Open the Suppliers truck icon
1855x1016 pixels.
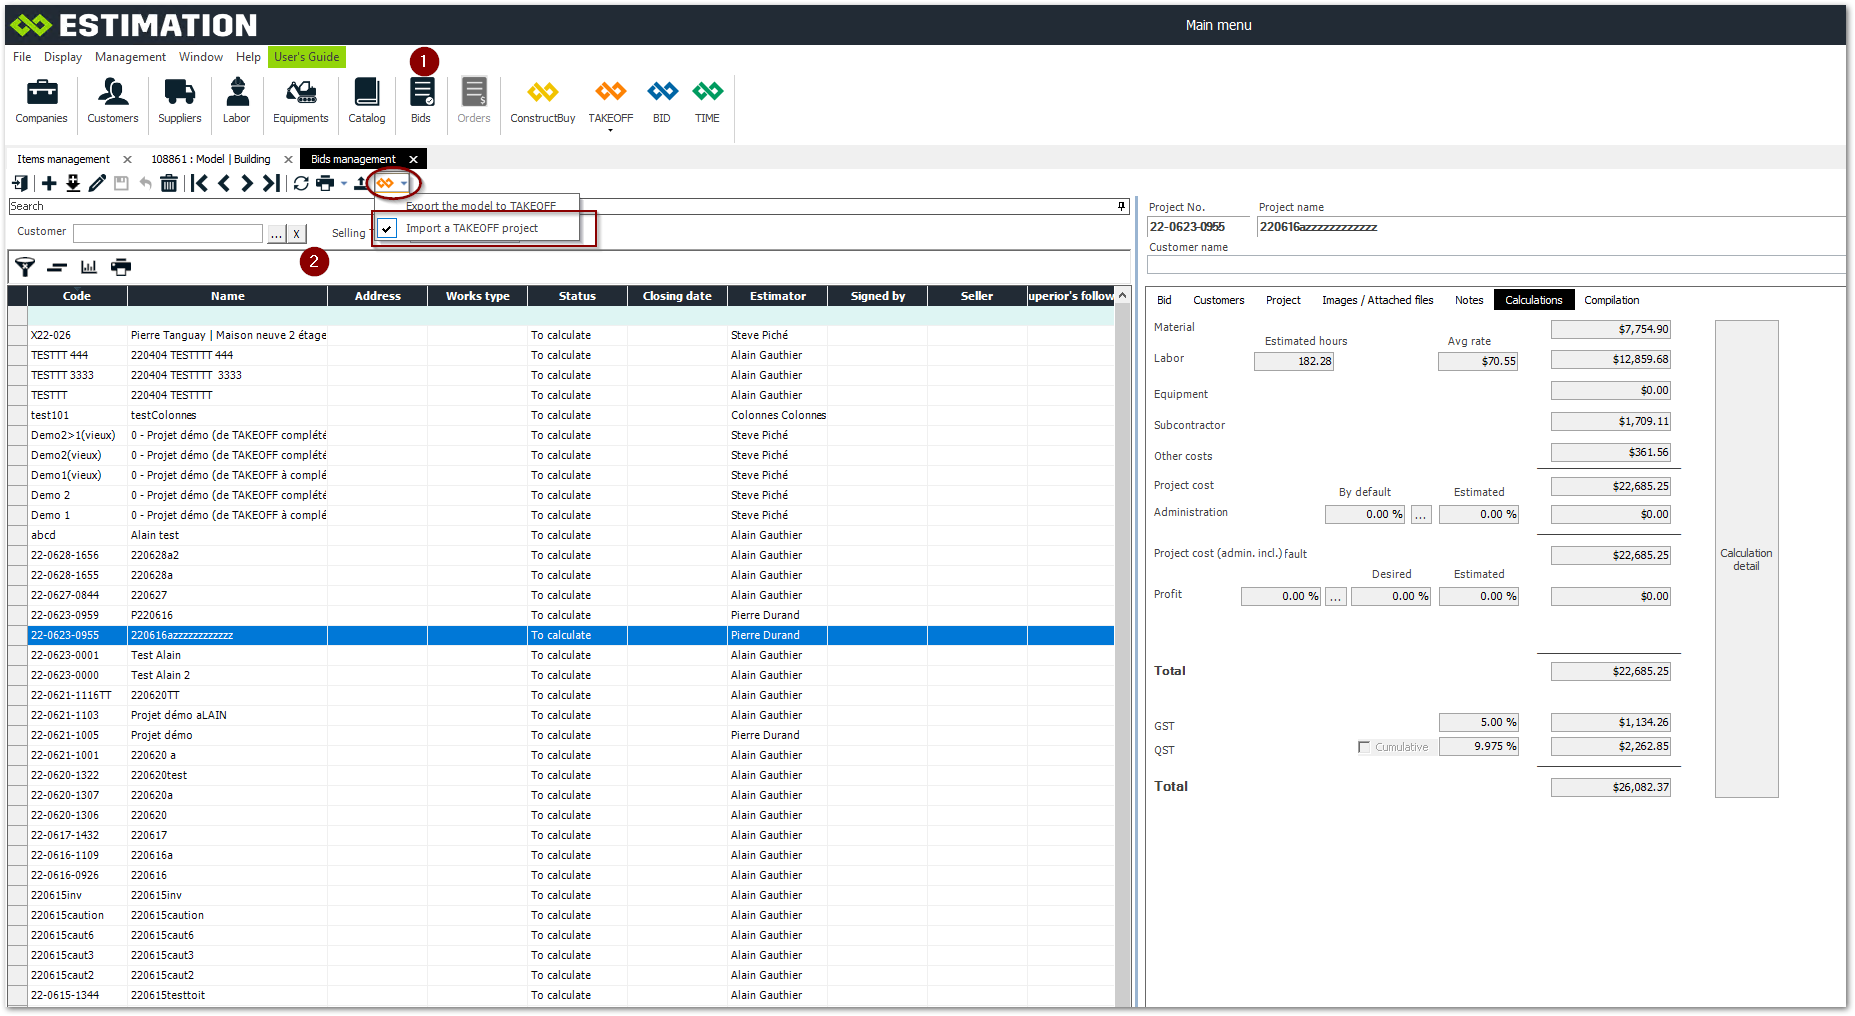coord(179,101)
